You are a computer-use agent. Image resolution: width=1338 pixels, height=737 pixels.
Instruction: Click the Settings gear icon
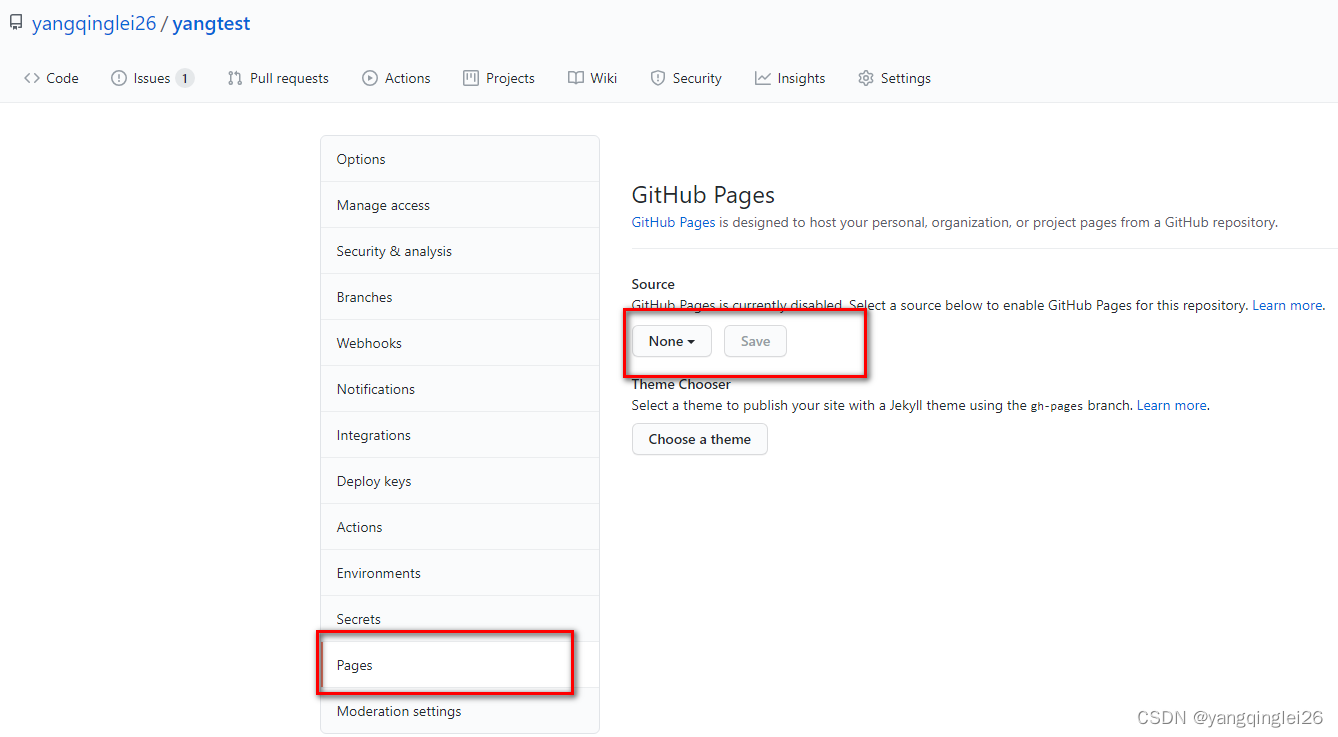(866, 78)
